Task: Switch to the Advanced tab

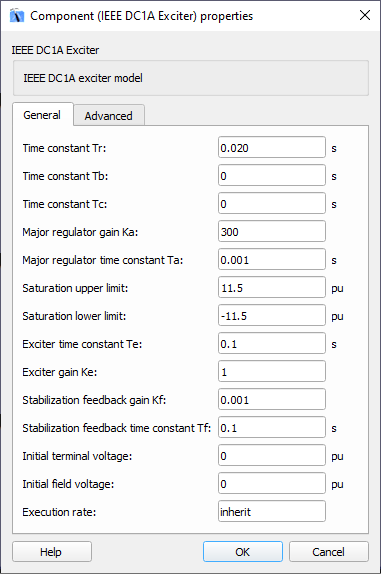Action: [x=109, y=116]
